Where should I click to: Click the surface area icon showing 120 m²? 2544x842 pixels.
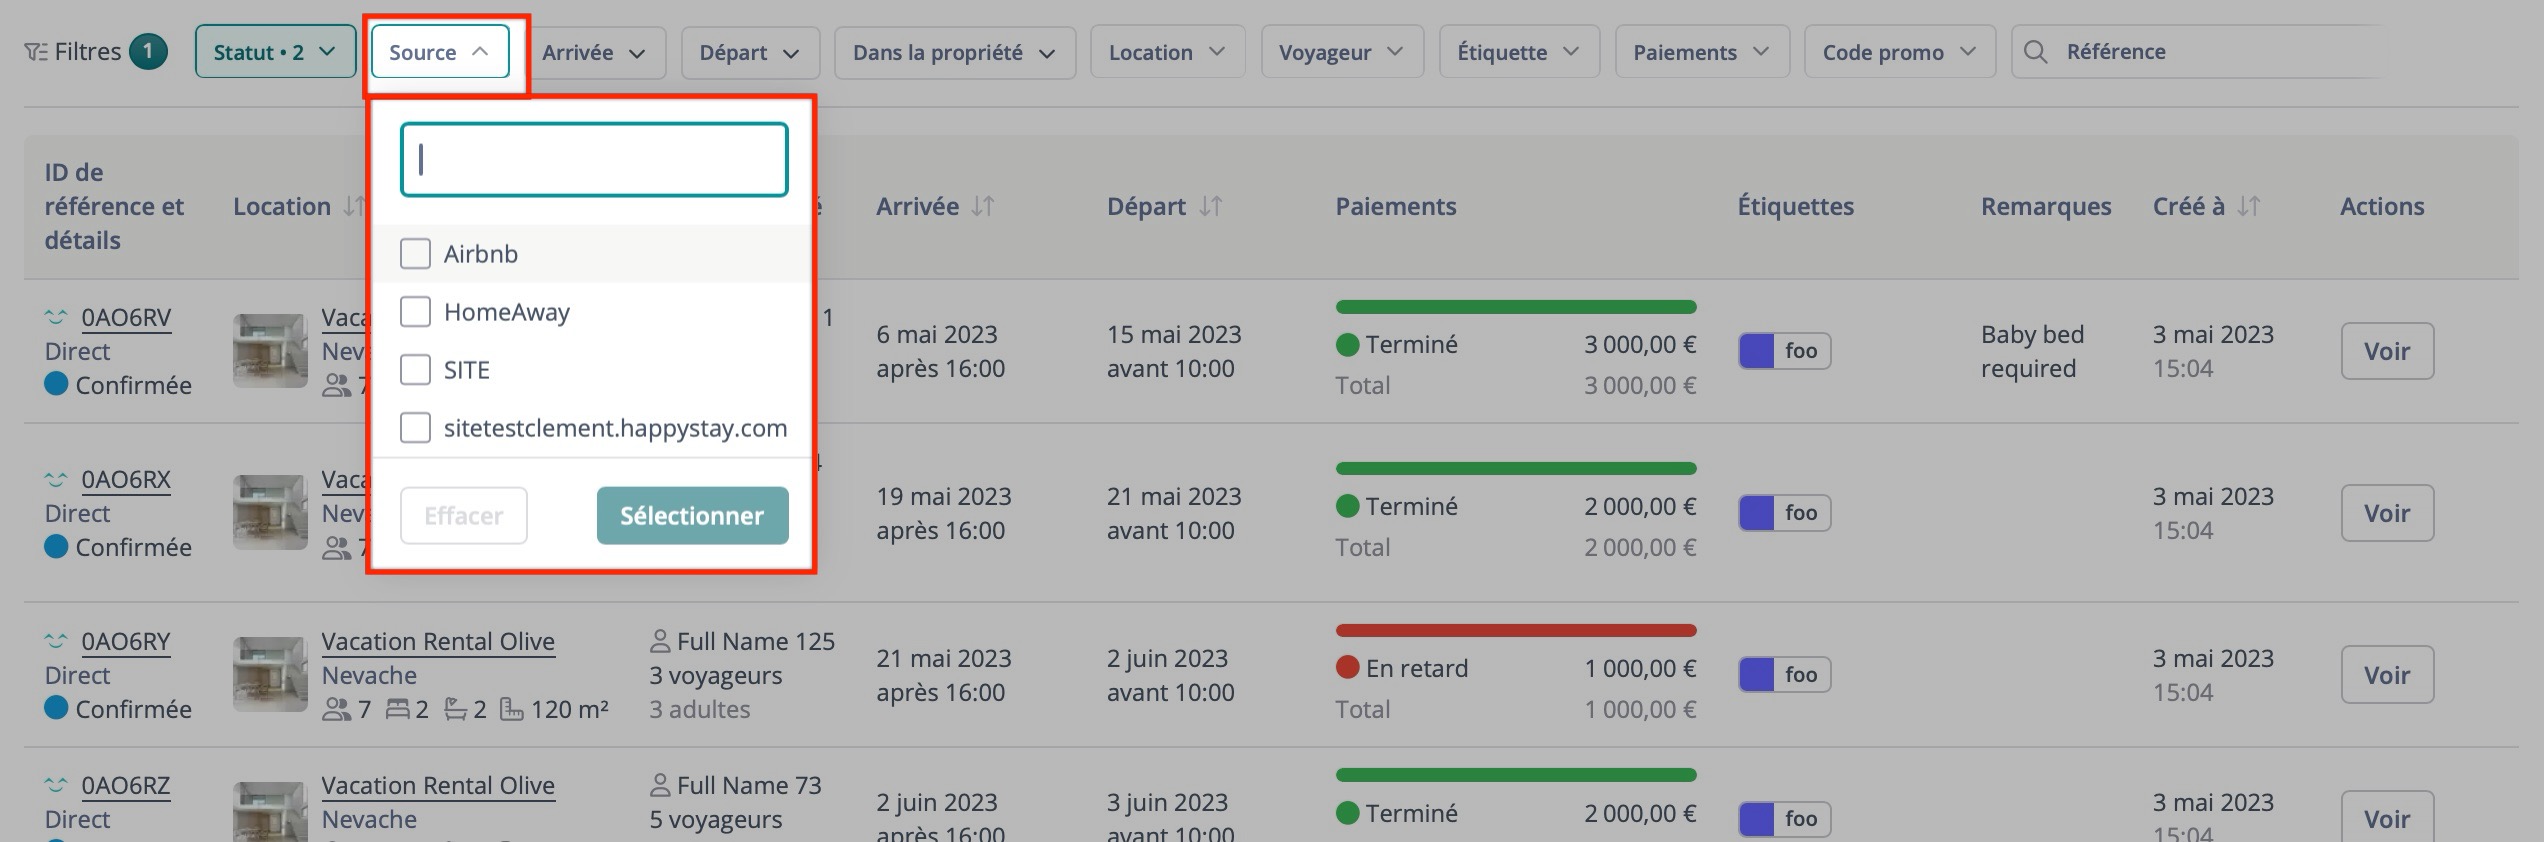(x=512, y=708)
